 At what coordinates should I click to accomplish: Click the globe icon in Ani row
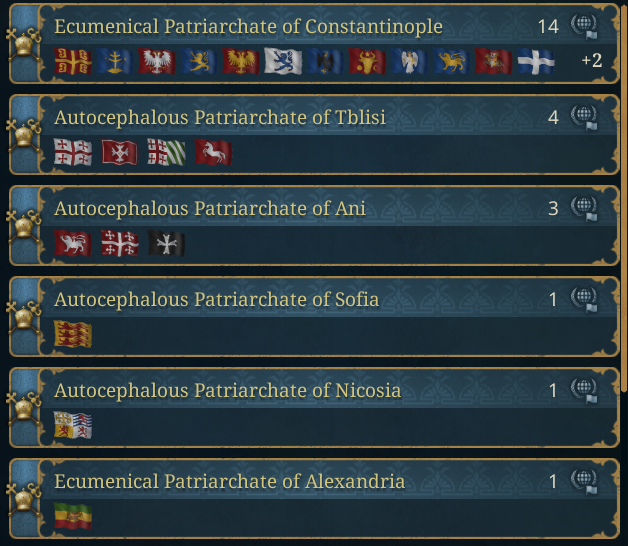584,208
